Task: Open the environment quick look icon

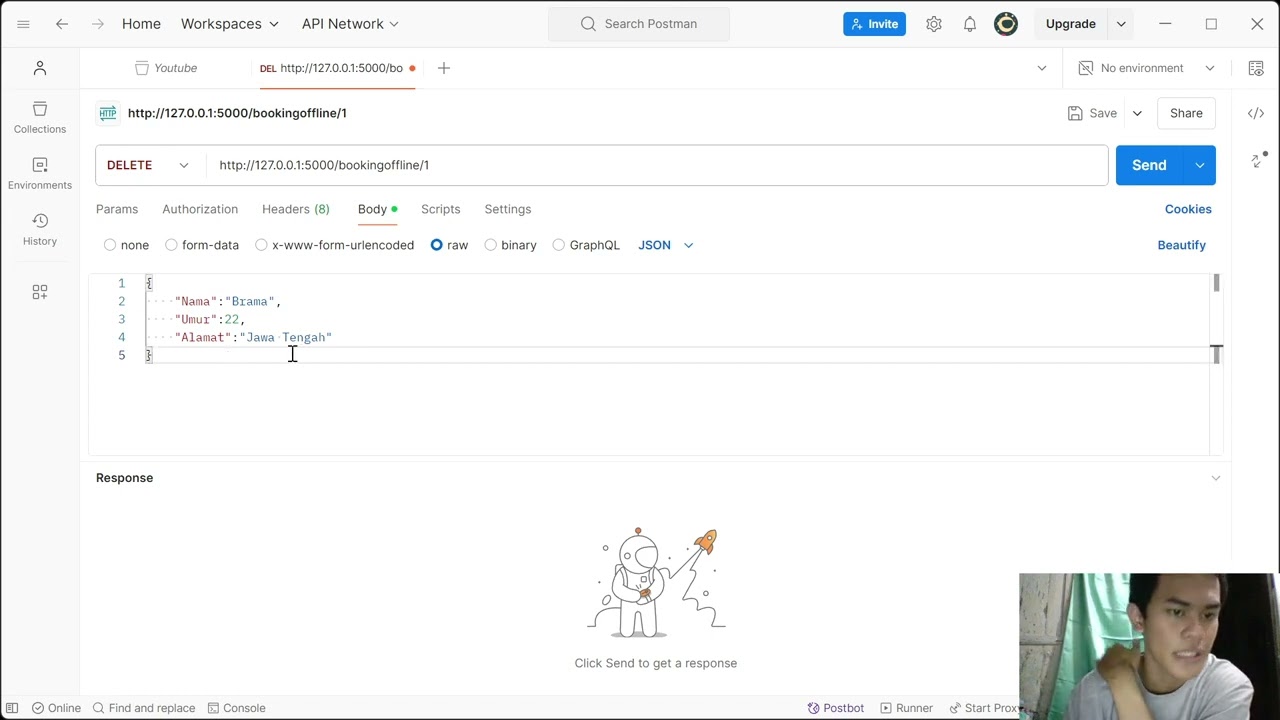Action: point(1256,68)
